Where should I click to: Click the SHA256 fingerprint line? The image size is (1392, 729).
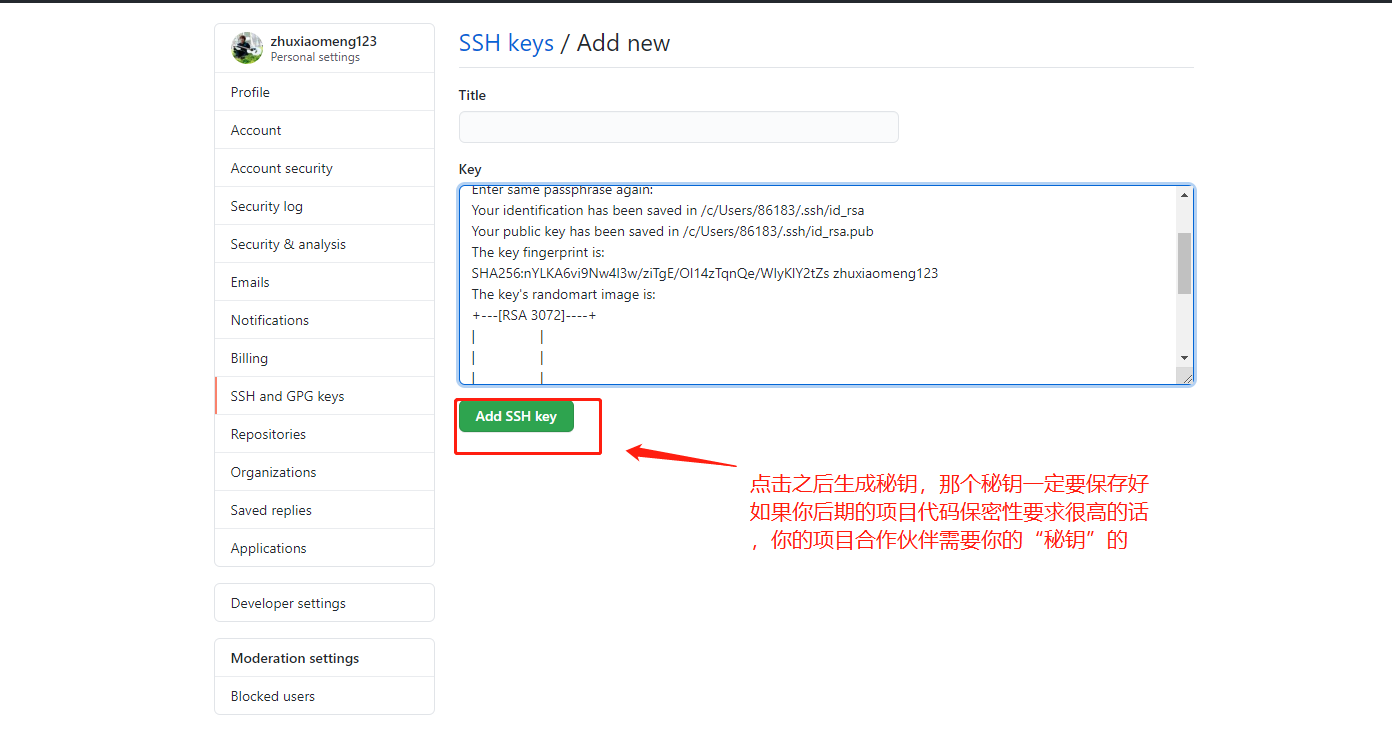click(705, 273)
